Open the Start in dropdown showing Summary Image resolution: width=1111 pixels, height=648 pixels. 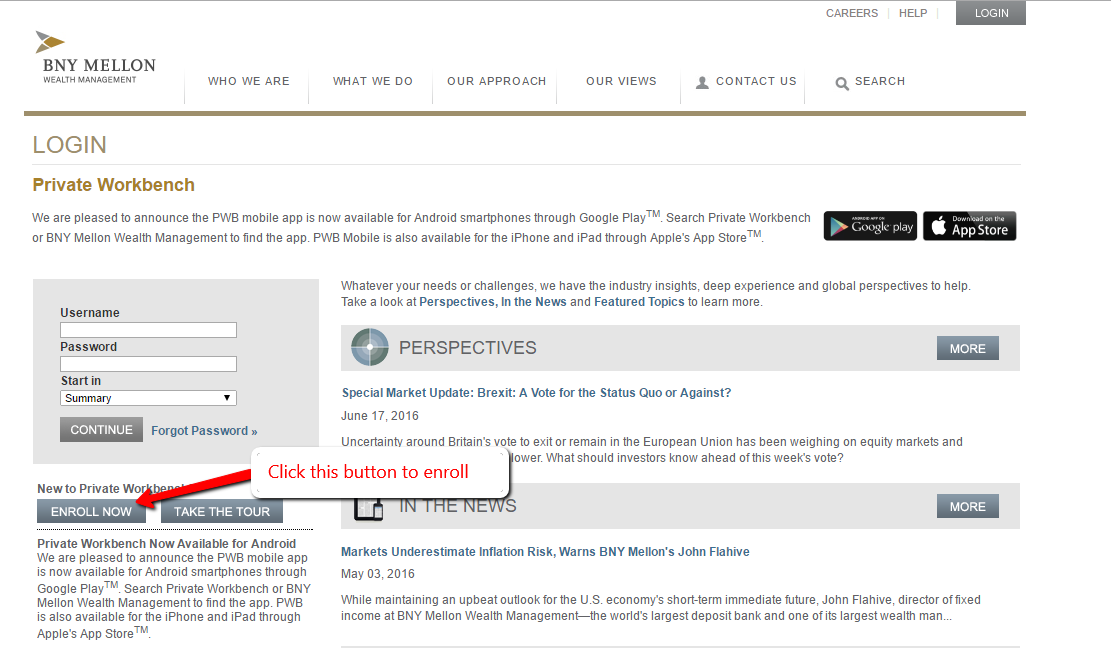click(147, 397)
